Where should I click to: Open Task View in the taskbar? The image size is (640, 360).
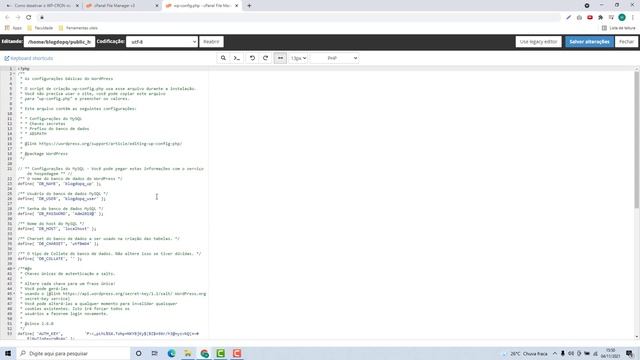(155, 353)
